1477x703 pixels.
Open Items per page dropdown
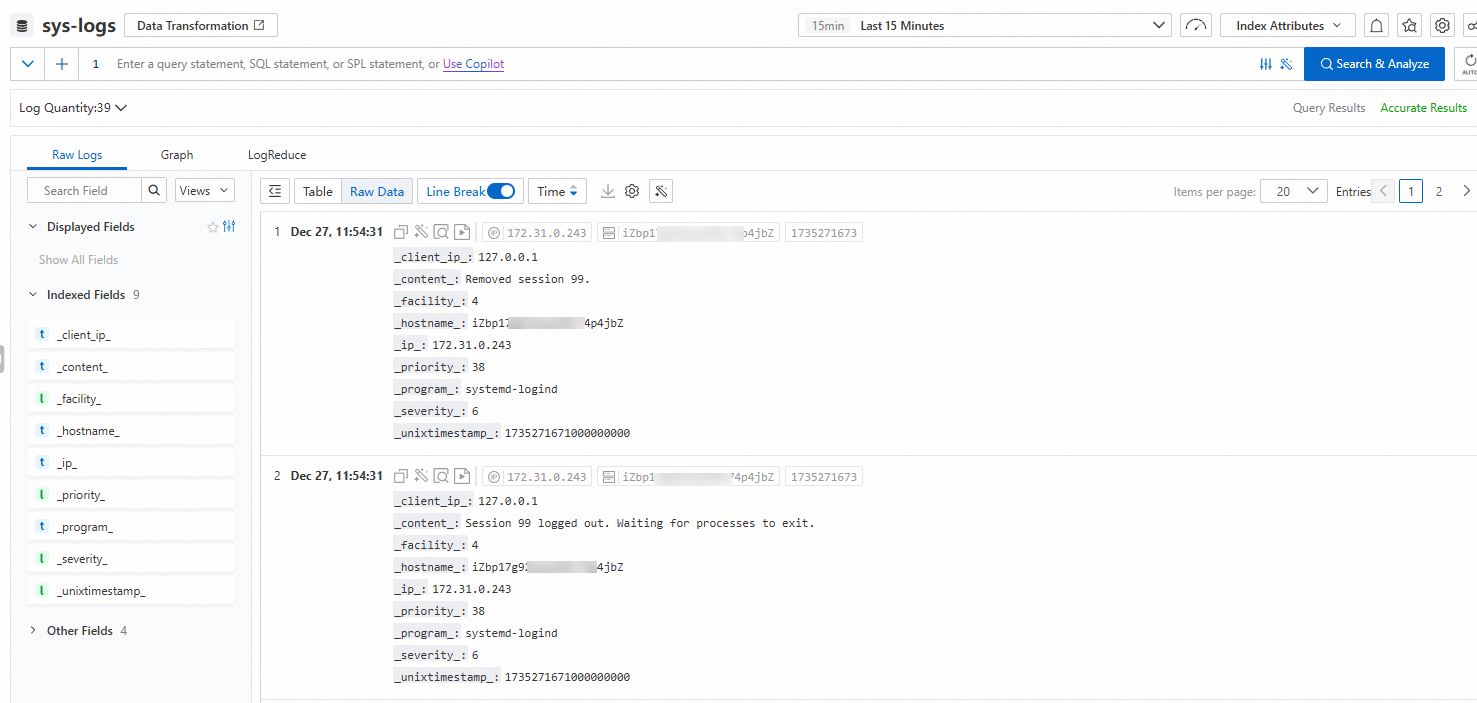click(x=1294, y=191)
